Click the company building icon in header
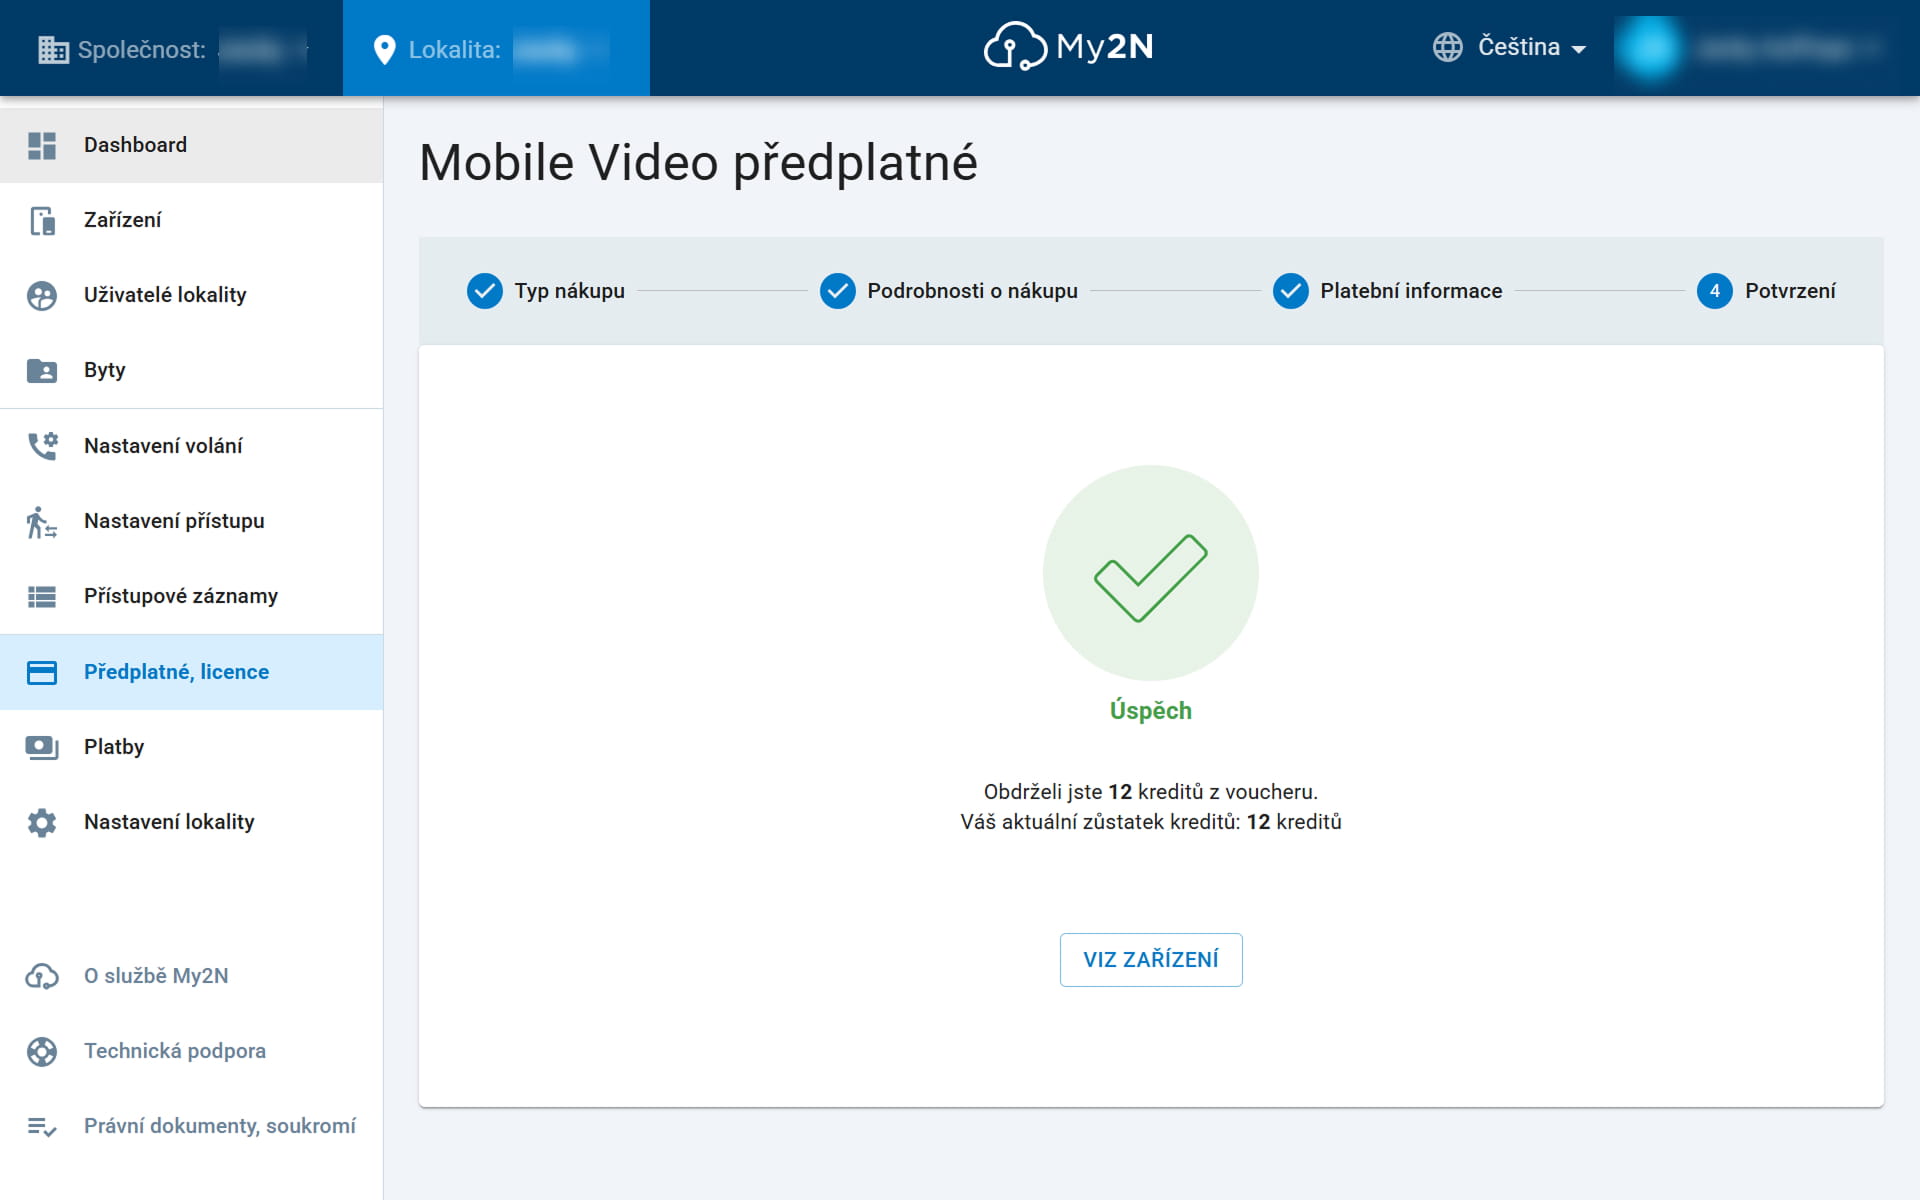This screenshot has width=1920, height=1200. [x=53, y=49]
